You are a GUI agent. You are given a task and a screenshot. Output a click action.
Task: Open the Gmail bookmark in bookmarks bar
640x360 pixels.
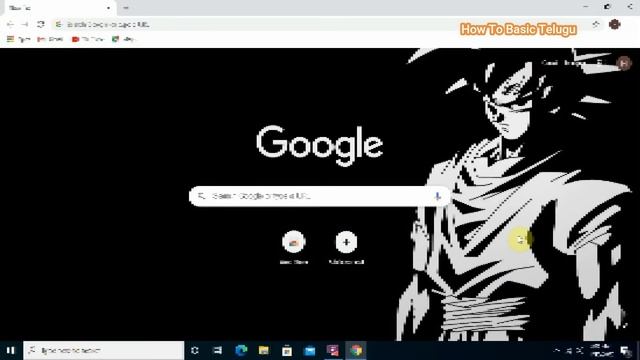point(50,39)
